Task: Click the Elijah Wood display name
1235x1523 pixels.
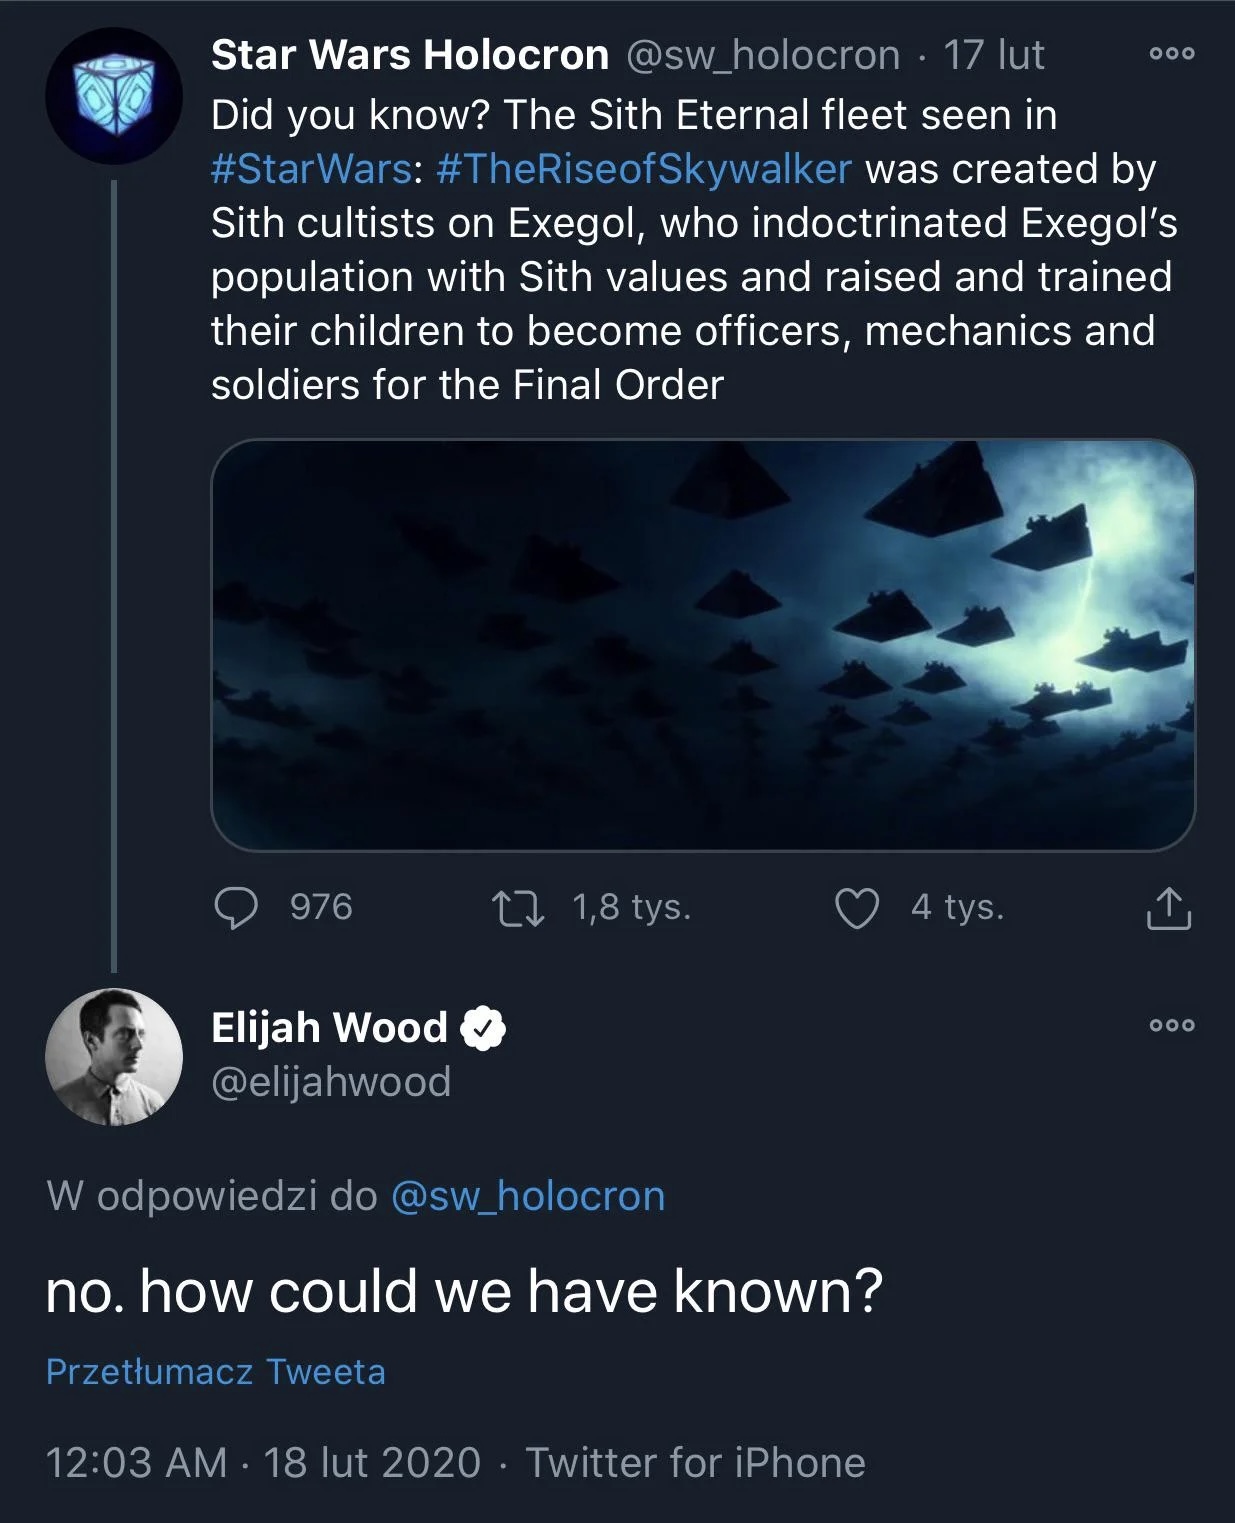Action: click(329, 1028)
